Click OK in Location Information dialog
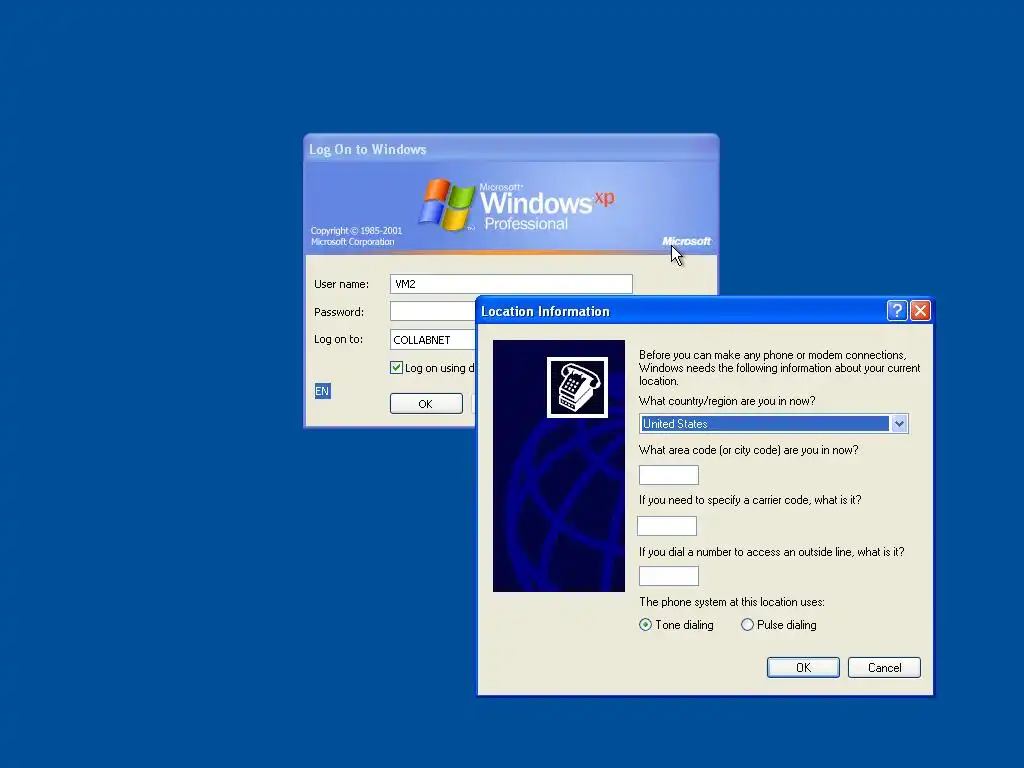Screen dimensions: 1024x768 click(x=803, y=667)
